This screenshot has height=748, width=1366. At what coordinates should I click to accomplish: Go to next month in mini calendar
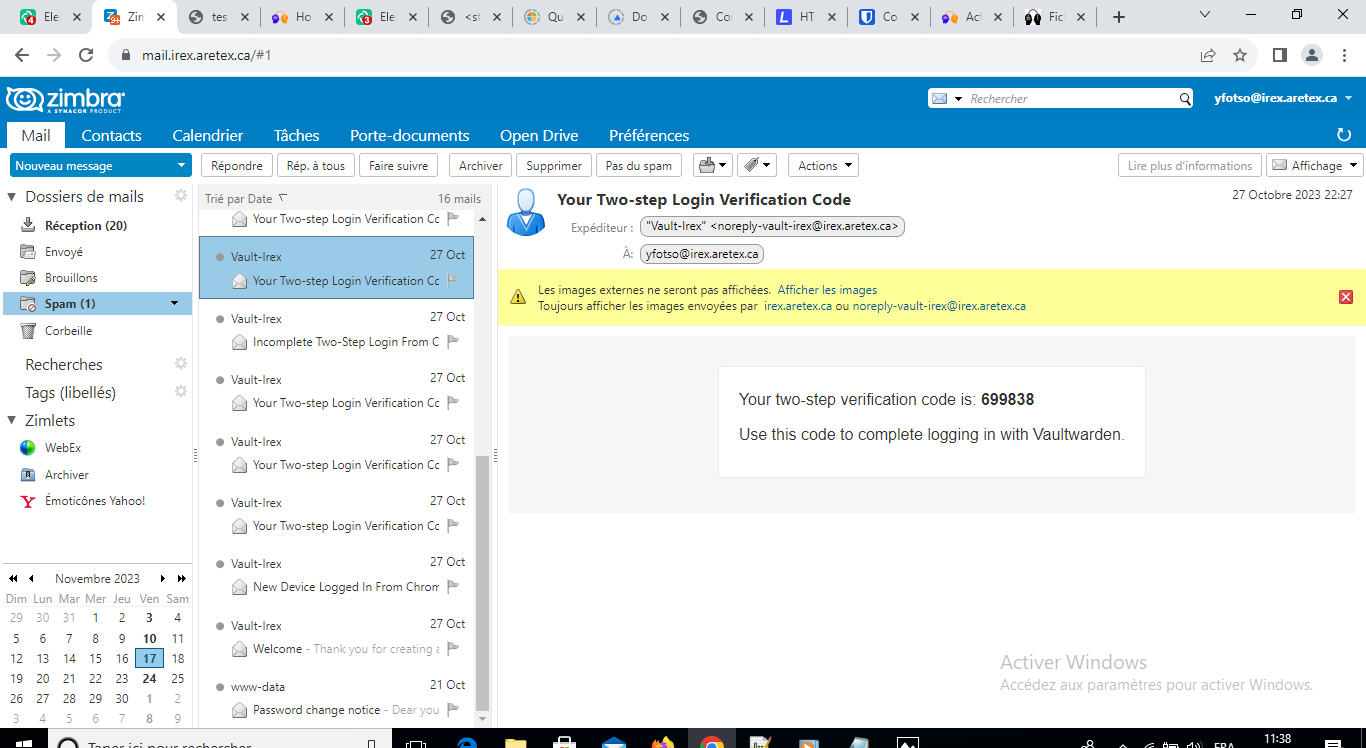coord(163,579)
